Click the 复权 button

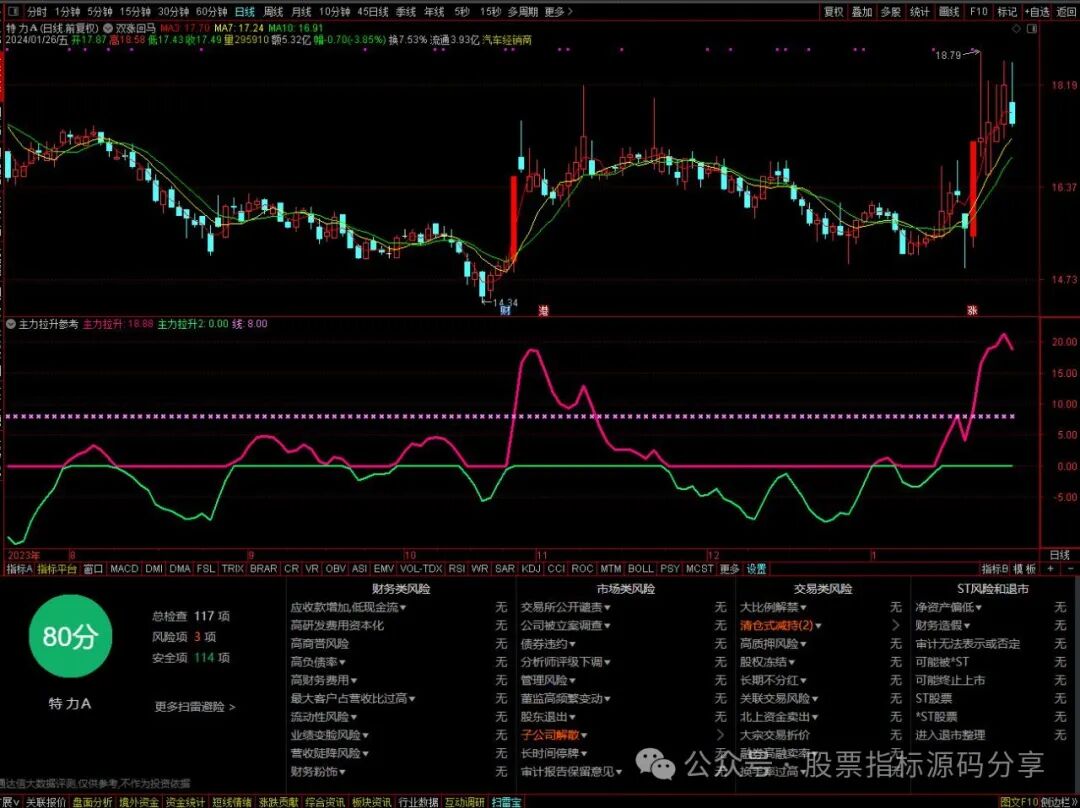tap(833, 12)
